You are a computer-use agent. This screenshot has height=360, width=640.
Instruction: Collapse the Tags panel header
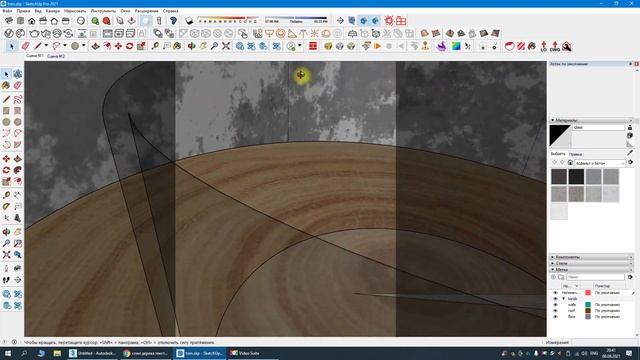click(591, 269)
